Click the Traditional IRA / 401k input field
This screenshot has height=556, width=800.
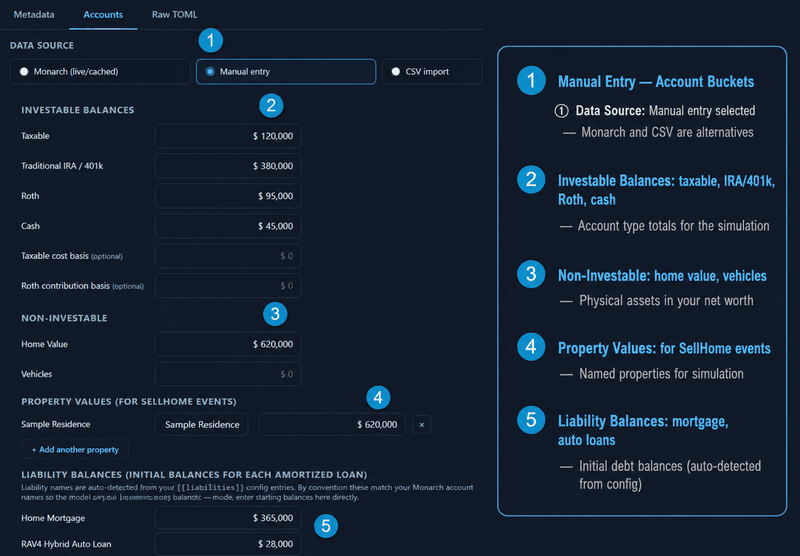[228, 166]
